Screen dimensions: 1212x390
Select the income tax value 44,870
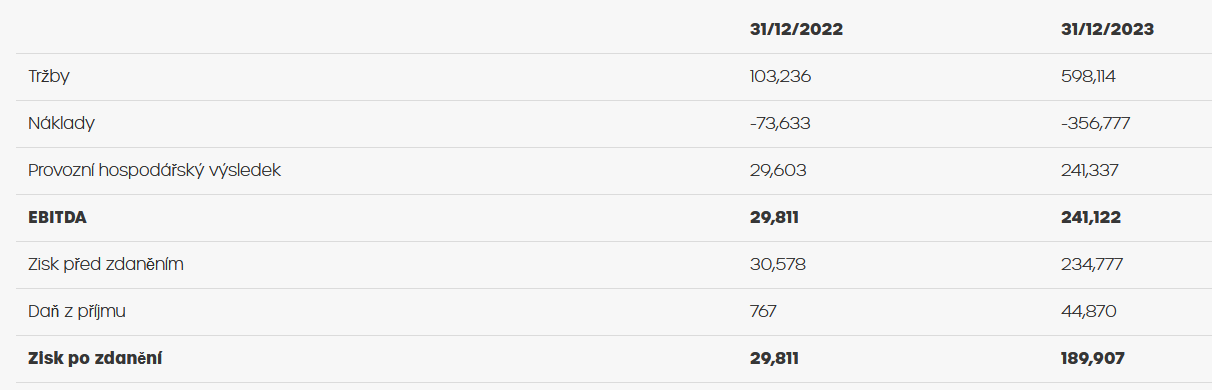coord(1089,312)
